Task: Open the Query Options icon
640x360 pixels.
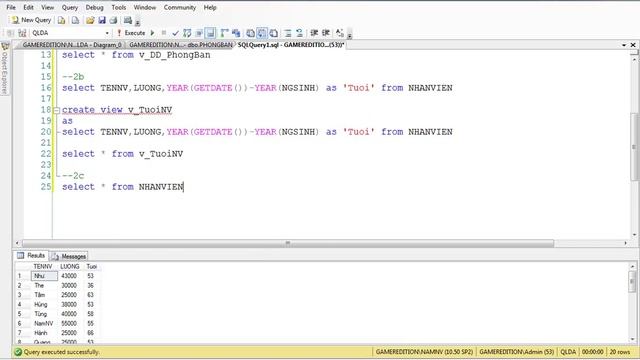Action: tap(199, 33)
